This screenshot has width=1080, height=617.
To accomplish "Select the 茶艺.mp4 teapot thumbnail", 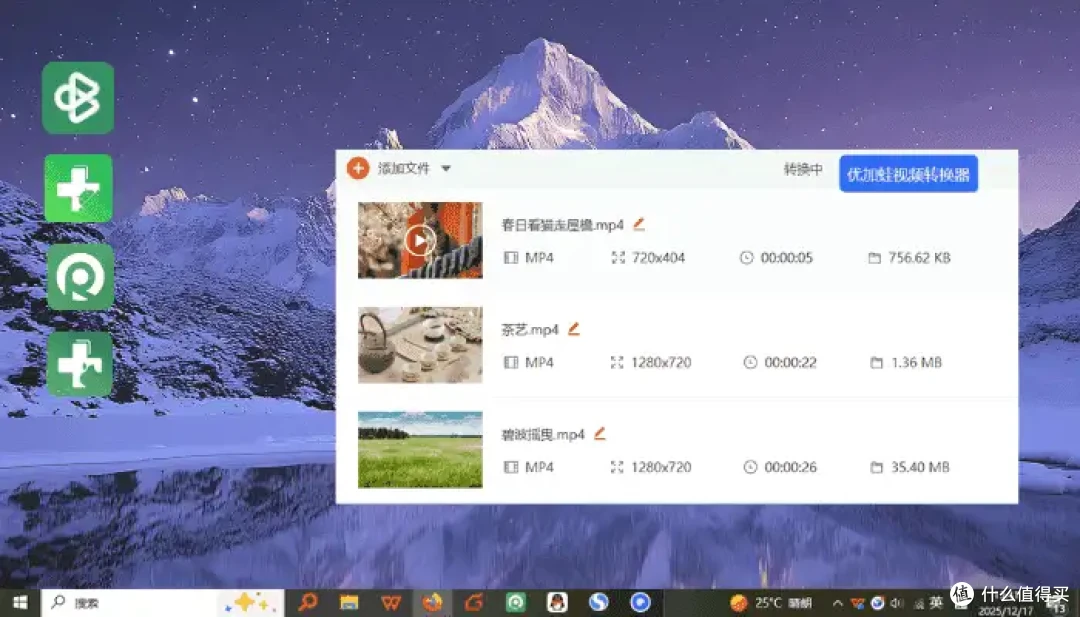I will coord(420,345).
